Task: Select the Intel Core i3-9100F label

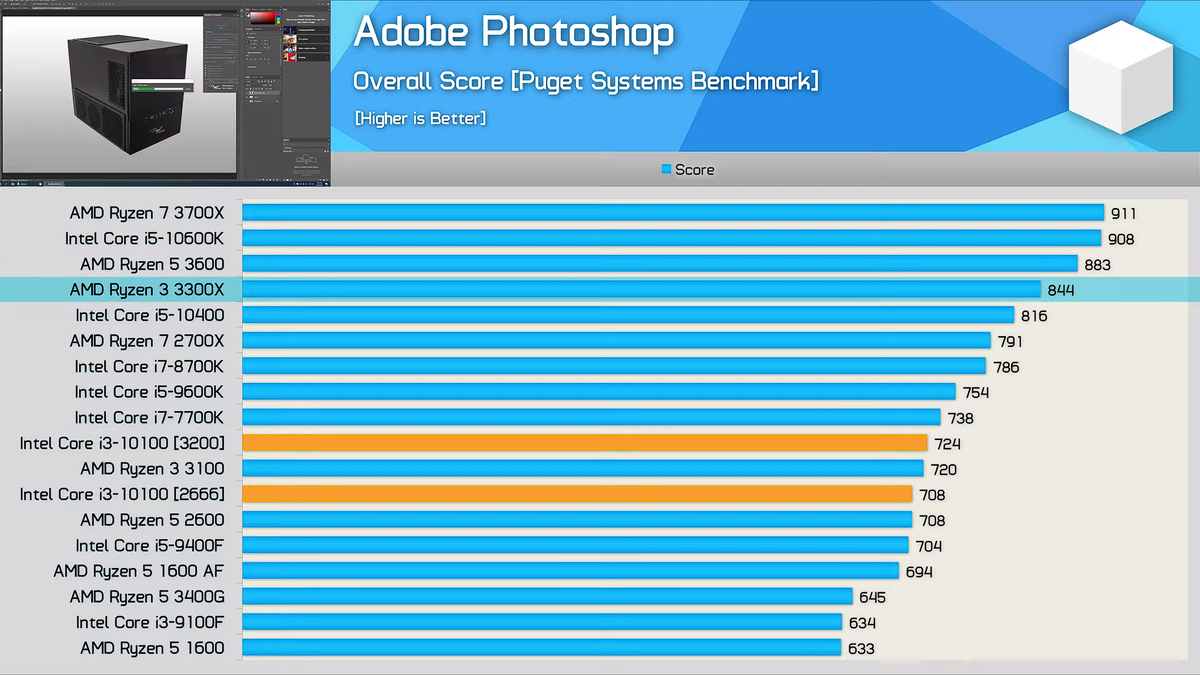Action: [150, 622]
